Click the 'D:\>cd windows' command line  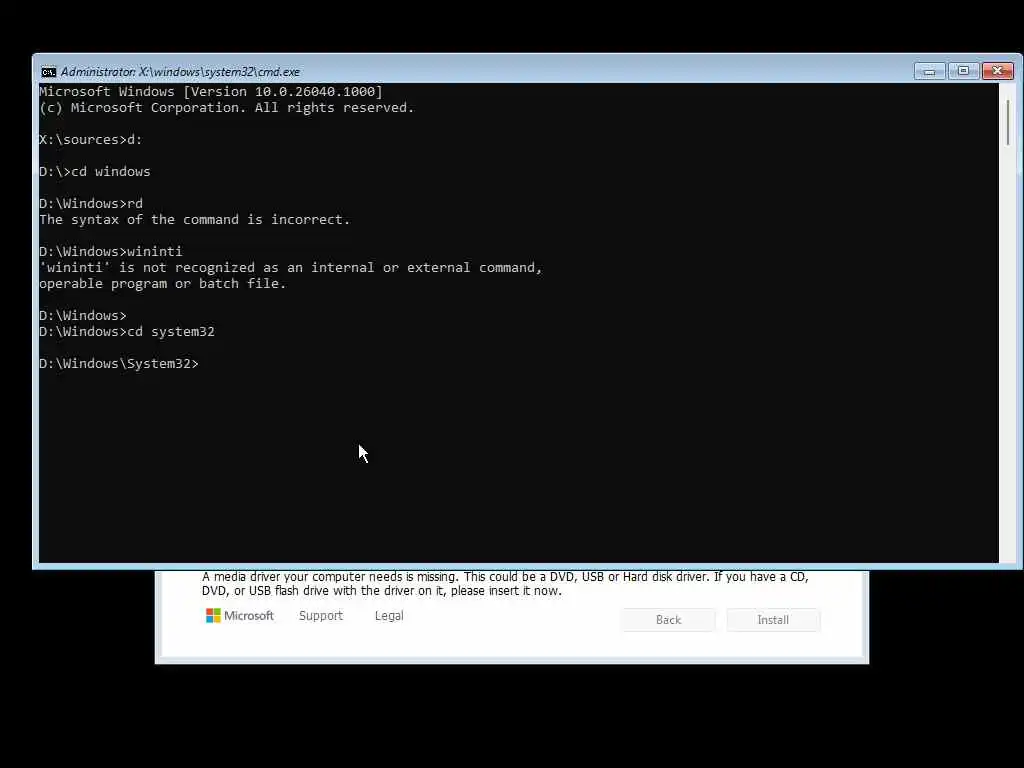click(95, 171)
